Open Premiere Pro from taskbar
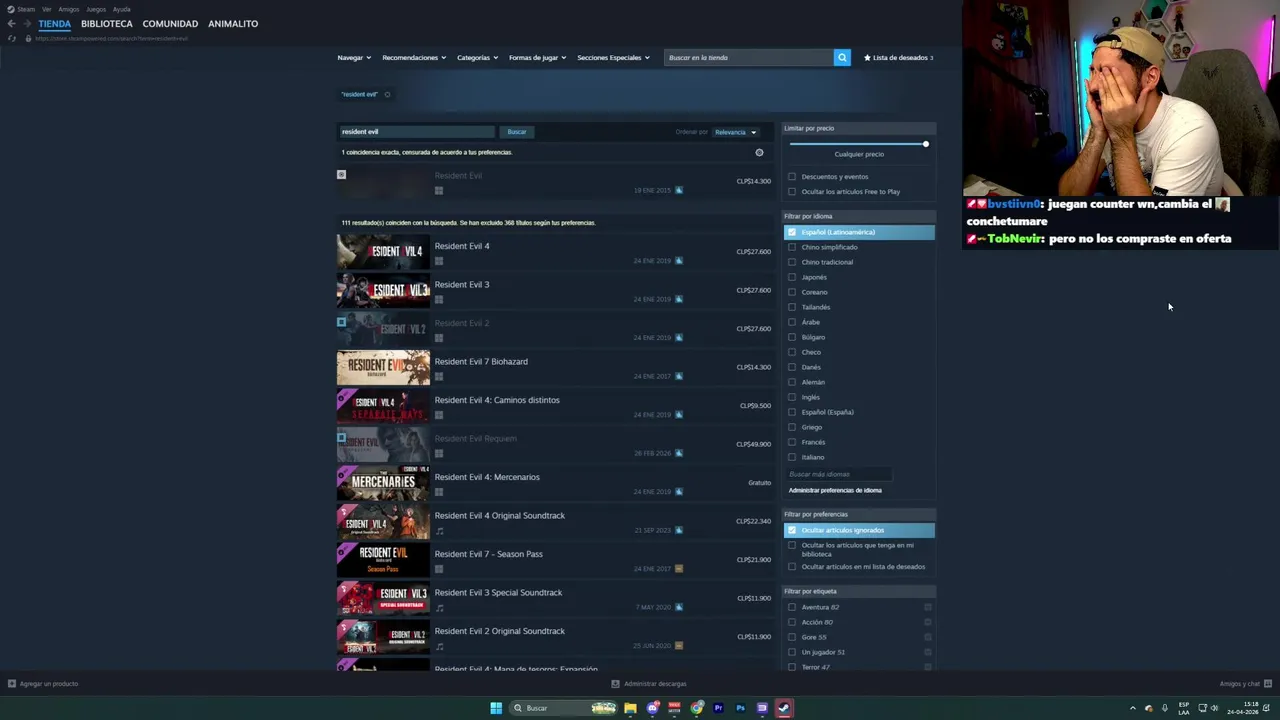Image resolution: width=1280 pixels, height=720 pixels. tap(718, 708)
